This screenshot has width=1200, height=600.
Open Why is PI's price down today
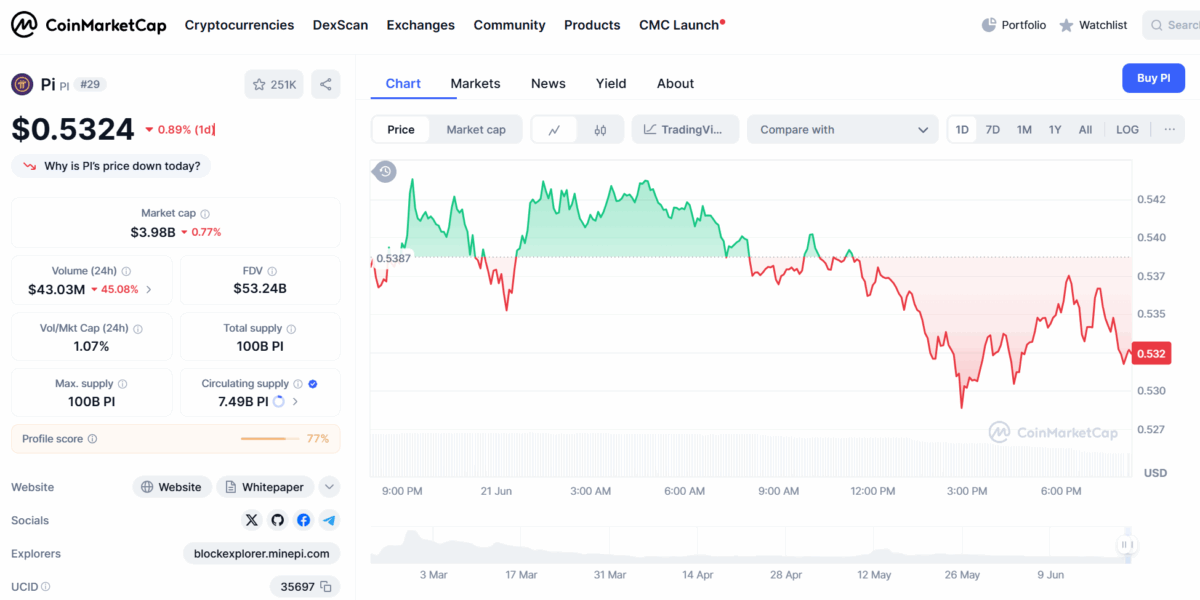point(111,166)
